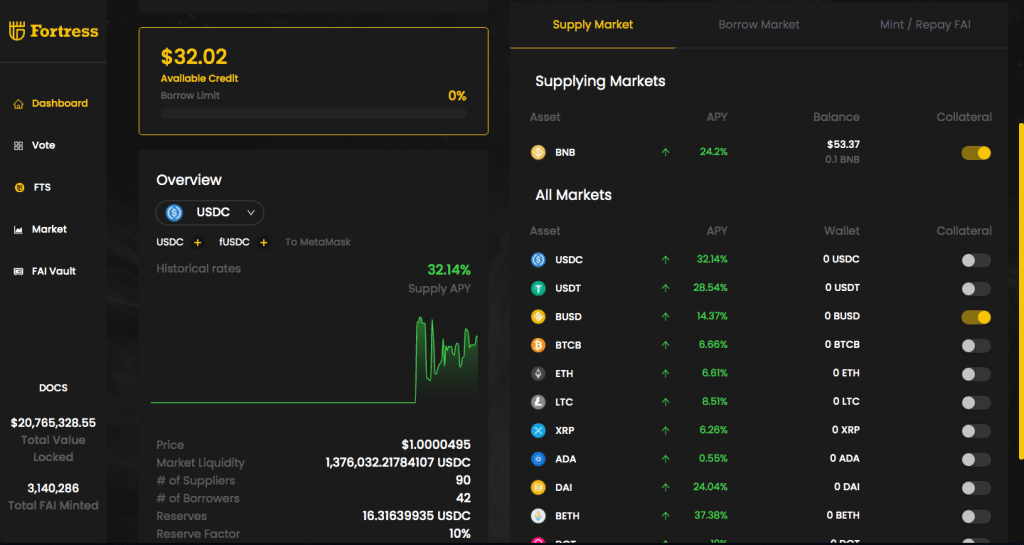Click the Market chart icon

[x=18, y=230]
